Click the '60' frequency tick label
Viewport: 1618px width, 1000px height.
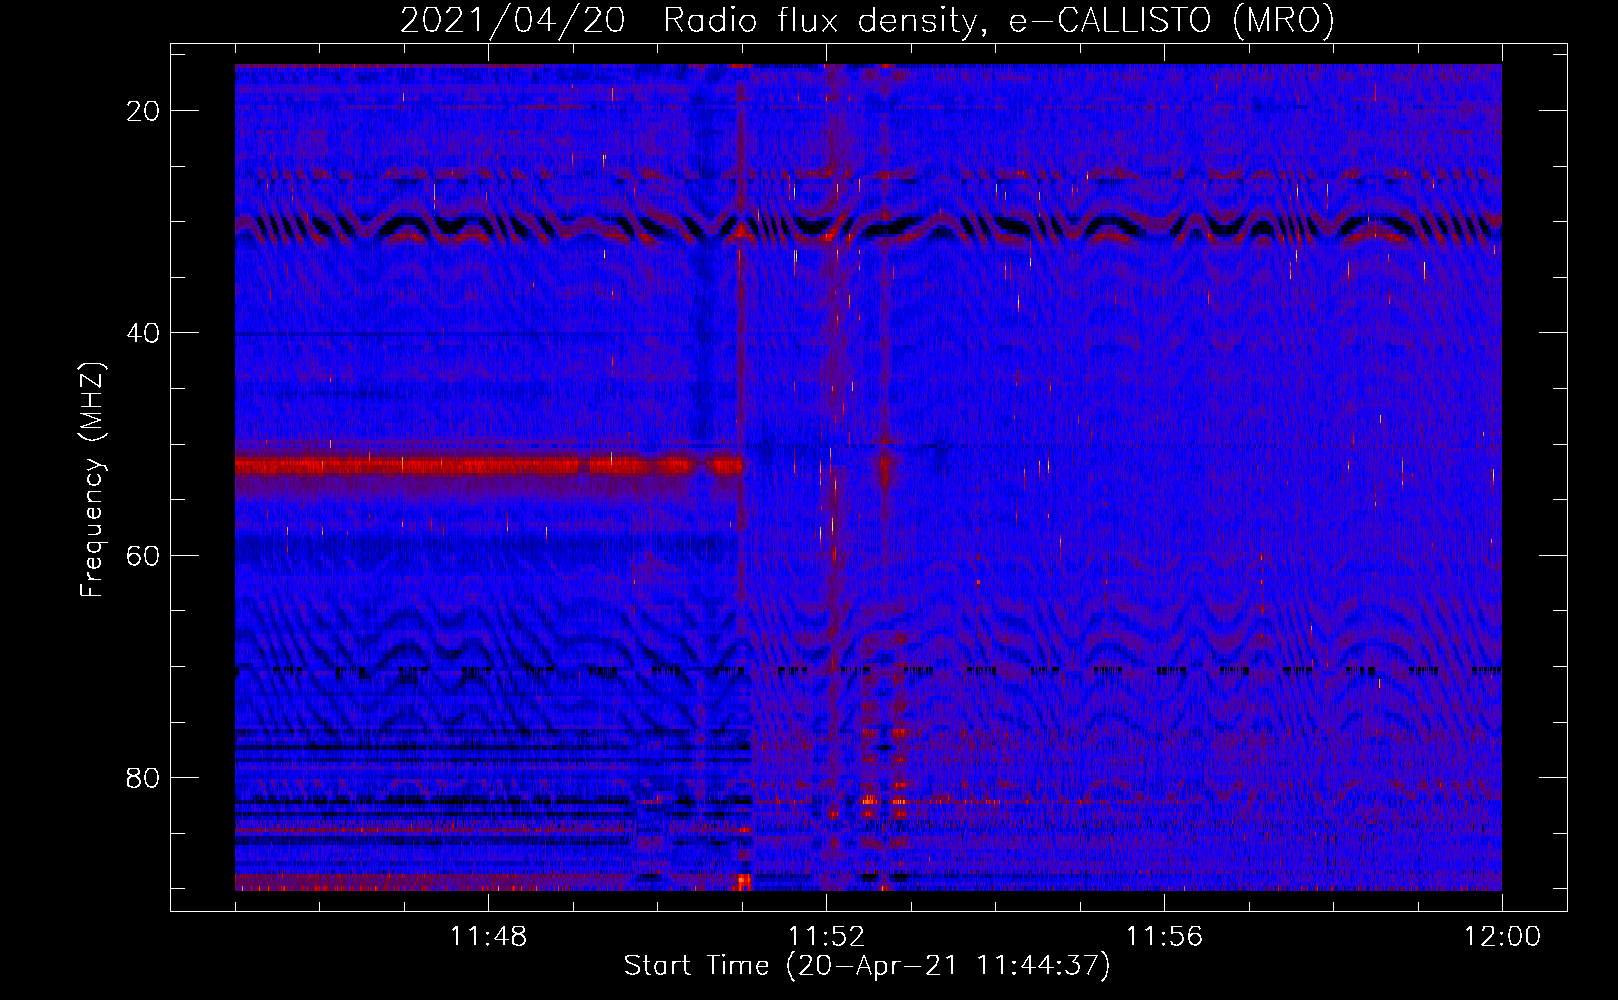(144, 555)
